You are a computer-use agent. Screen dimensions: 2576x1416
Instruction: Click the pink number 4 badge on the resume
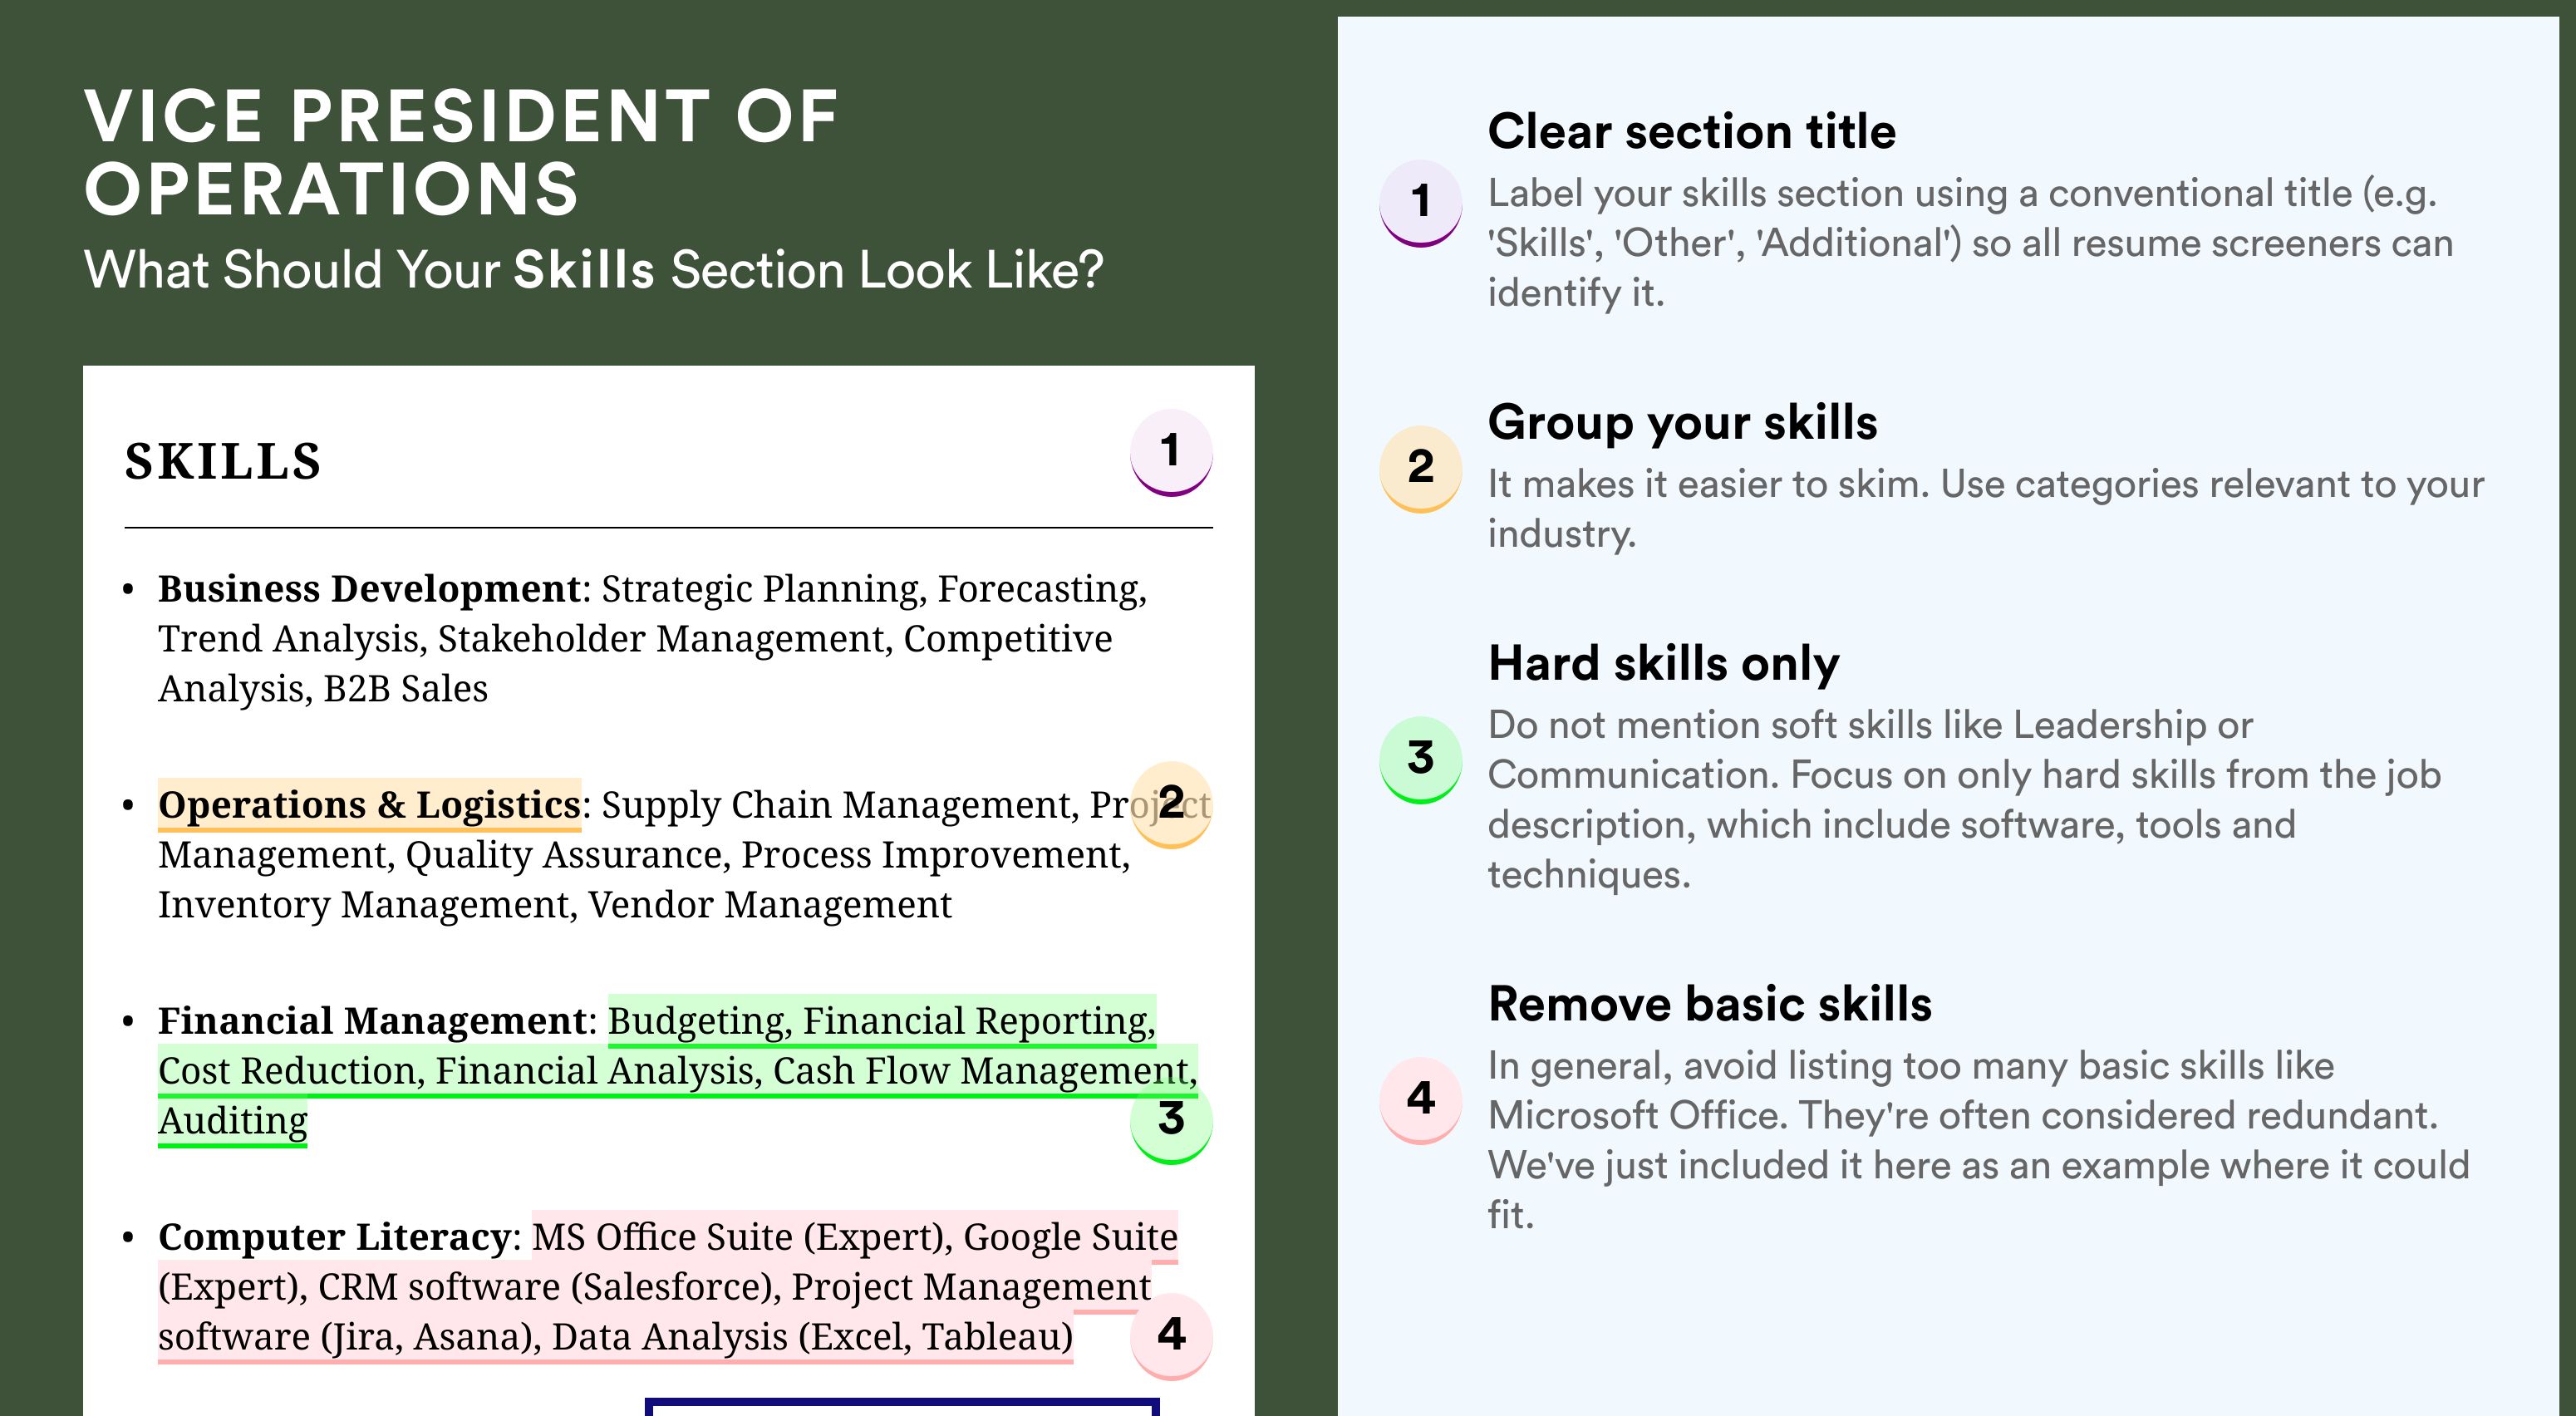point(1171,1336)
